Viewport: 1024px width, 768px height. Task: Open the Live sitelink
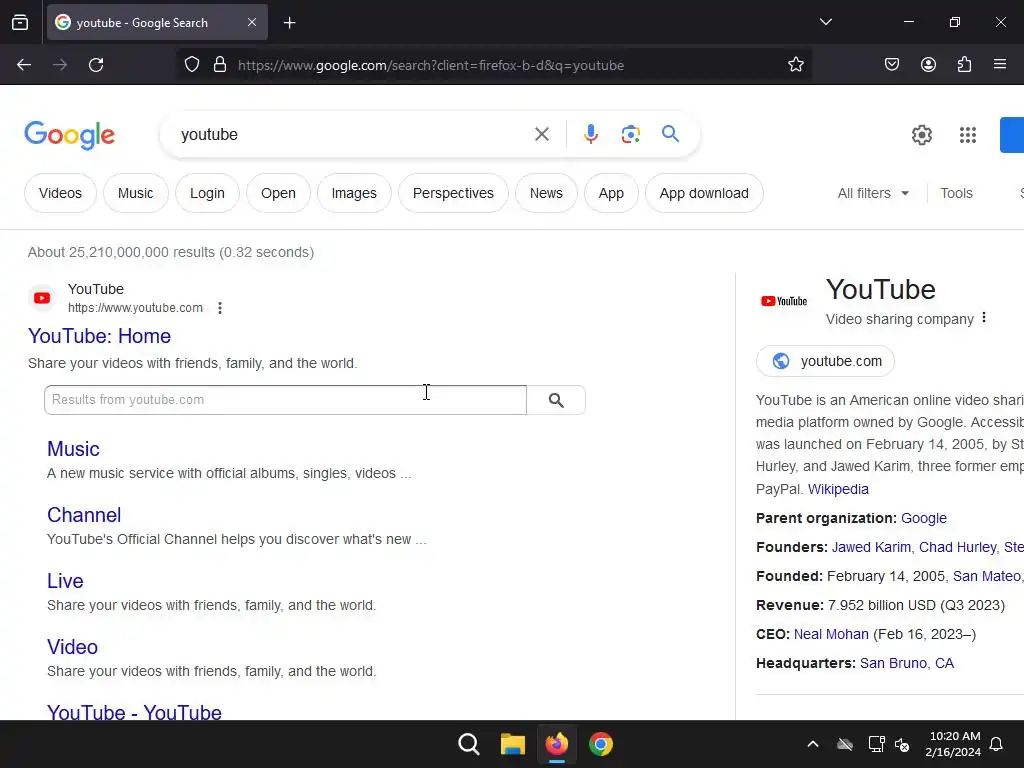[x=65, y=581]
